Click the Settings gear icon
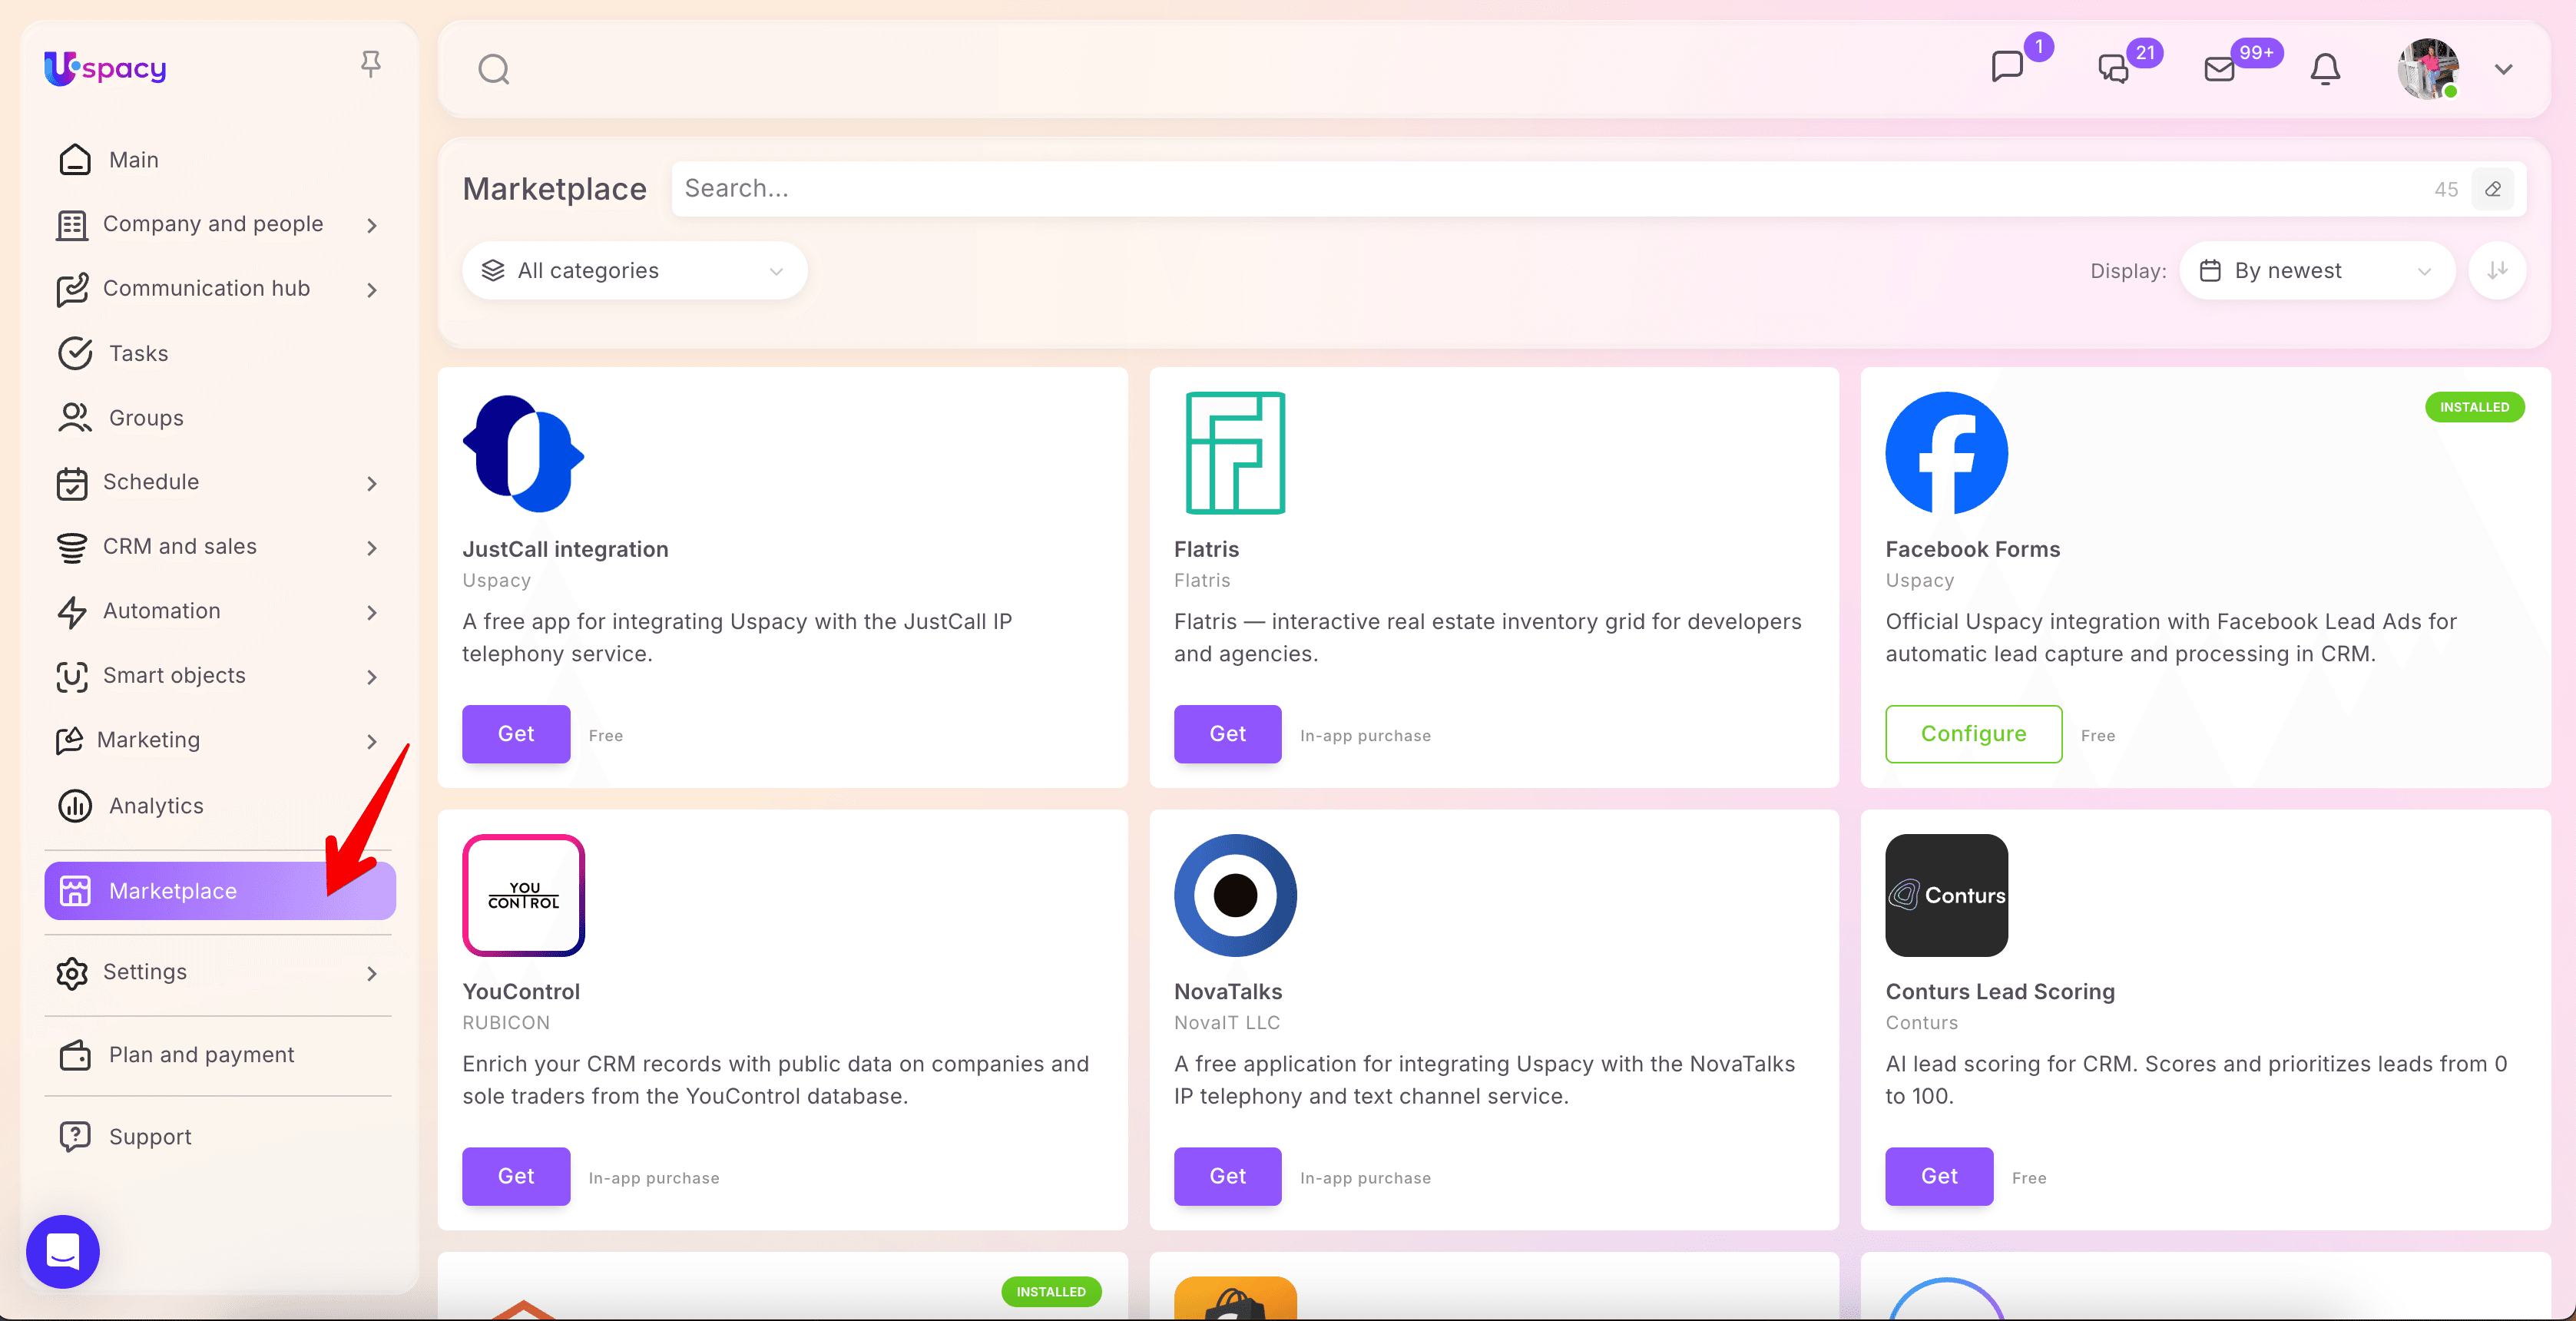Image resolution: width=2576 pixels, height=1321 pixels. (72, 973)
